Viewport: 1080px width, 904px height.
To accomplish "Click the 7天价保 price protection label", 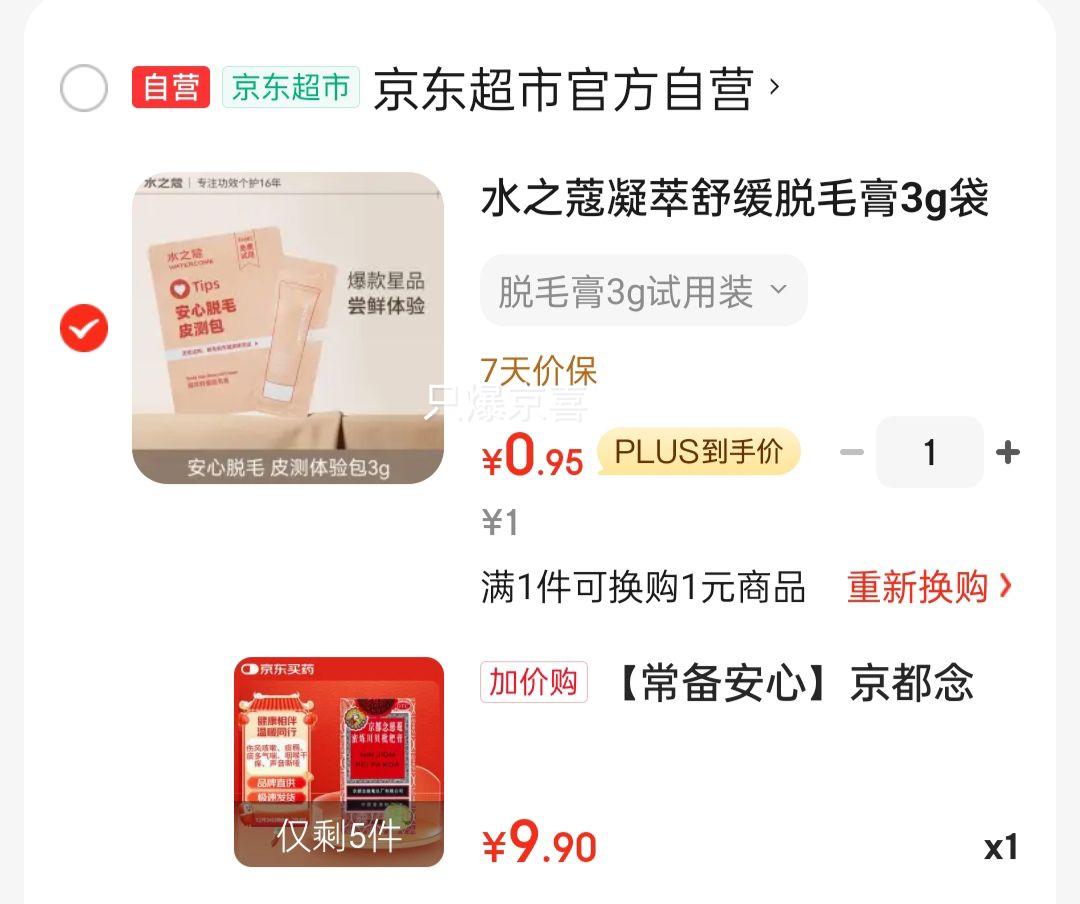I will pos(539,371).
